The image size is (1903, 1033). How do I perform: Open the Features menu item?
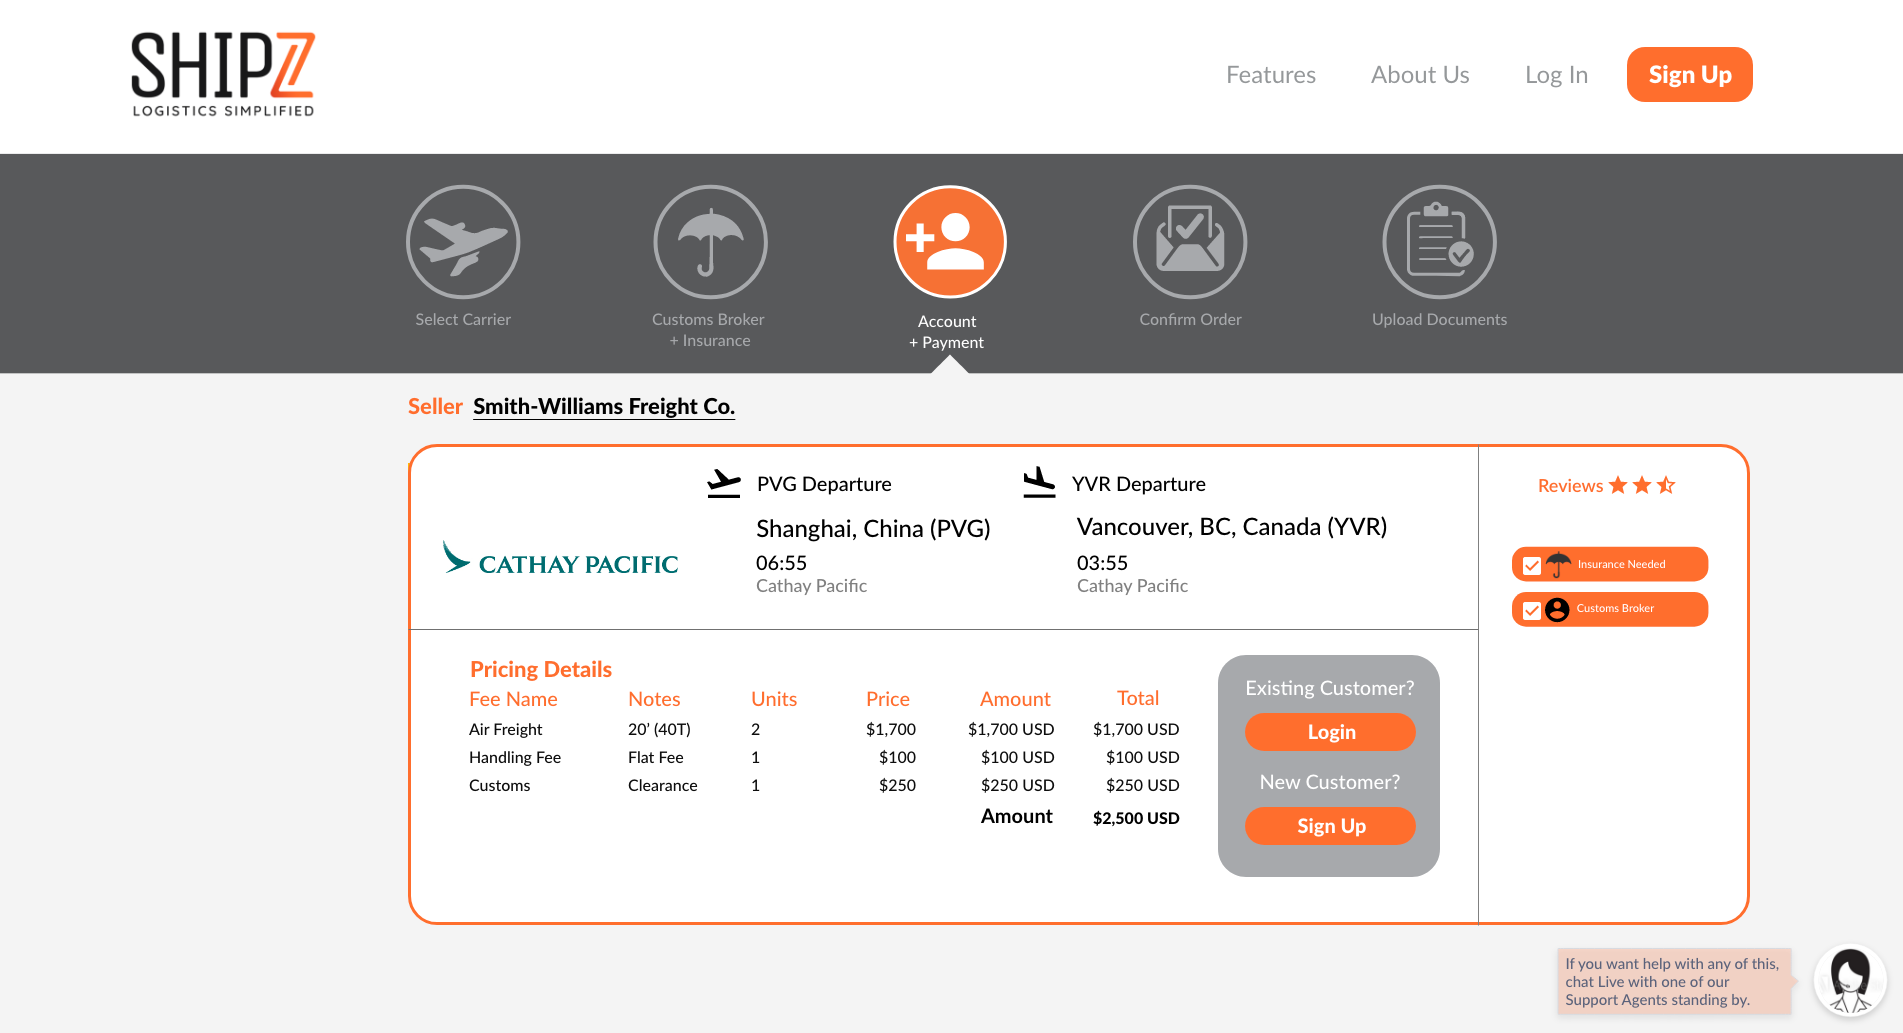point(1270,75)
